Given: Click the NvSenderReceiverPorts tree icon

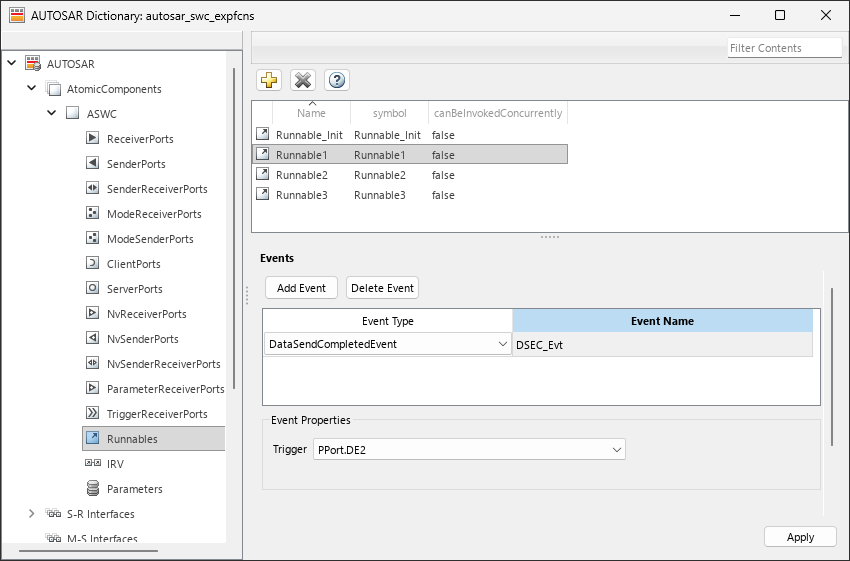Looking at the screenshot, I should (x=93, y=363).
